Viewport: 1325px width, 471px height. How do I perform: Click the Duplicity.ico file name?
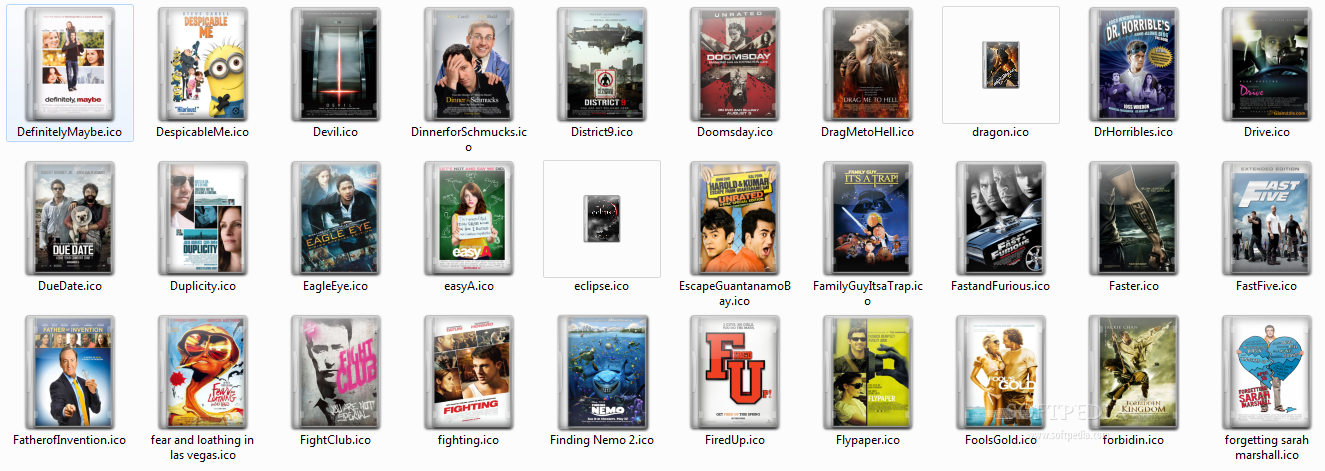203,286
